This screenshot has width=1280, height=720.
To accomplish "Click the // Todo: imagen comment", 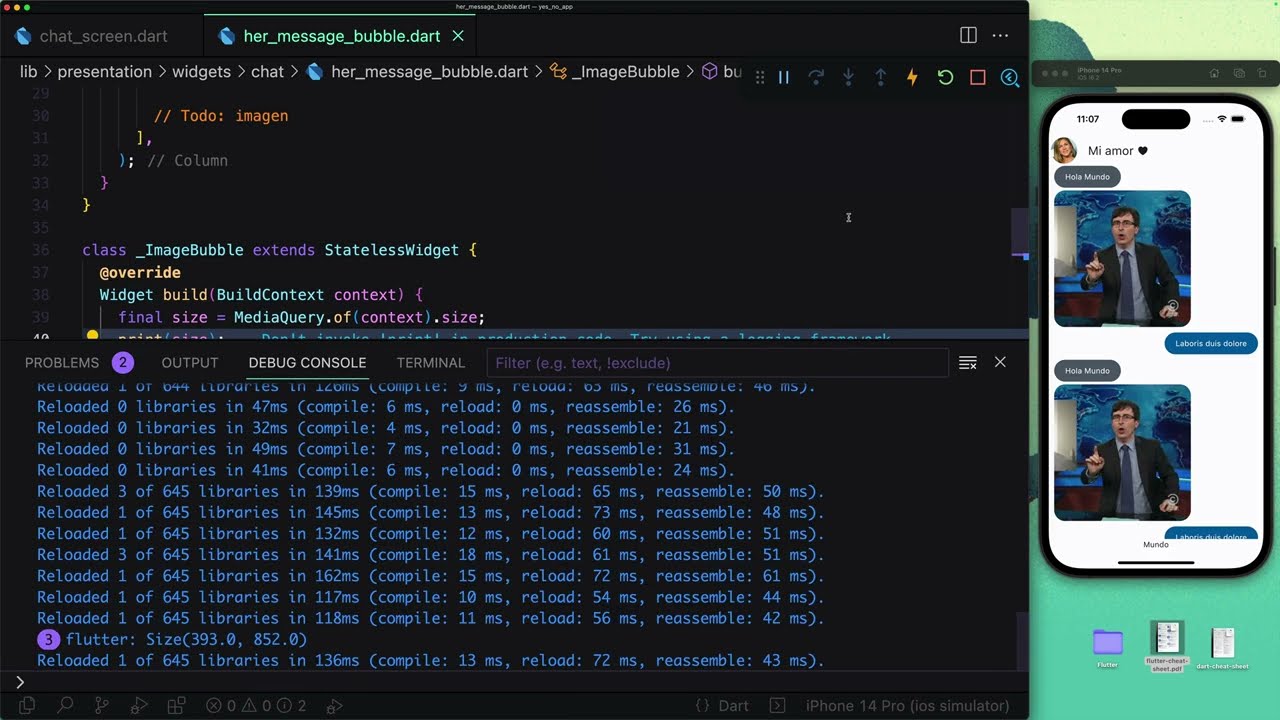I will (x=221, y=116).
